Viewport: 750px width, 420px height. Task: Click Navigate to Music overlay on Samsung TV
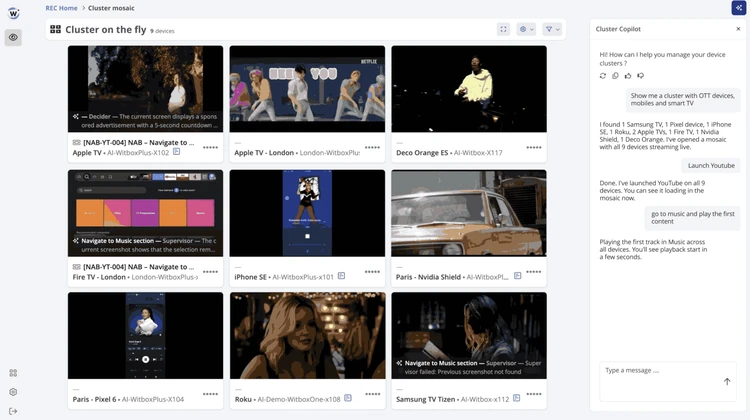tap(469, 367)
